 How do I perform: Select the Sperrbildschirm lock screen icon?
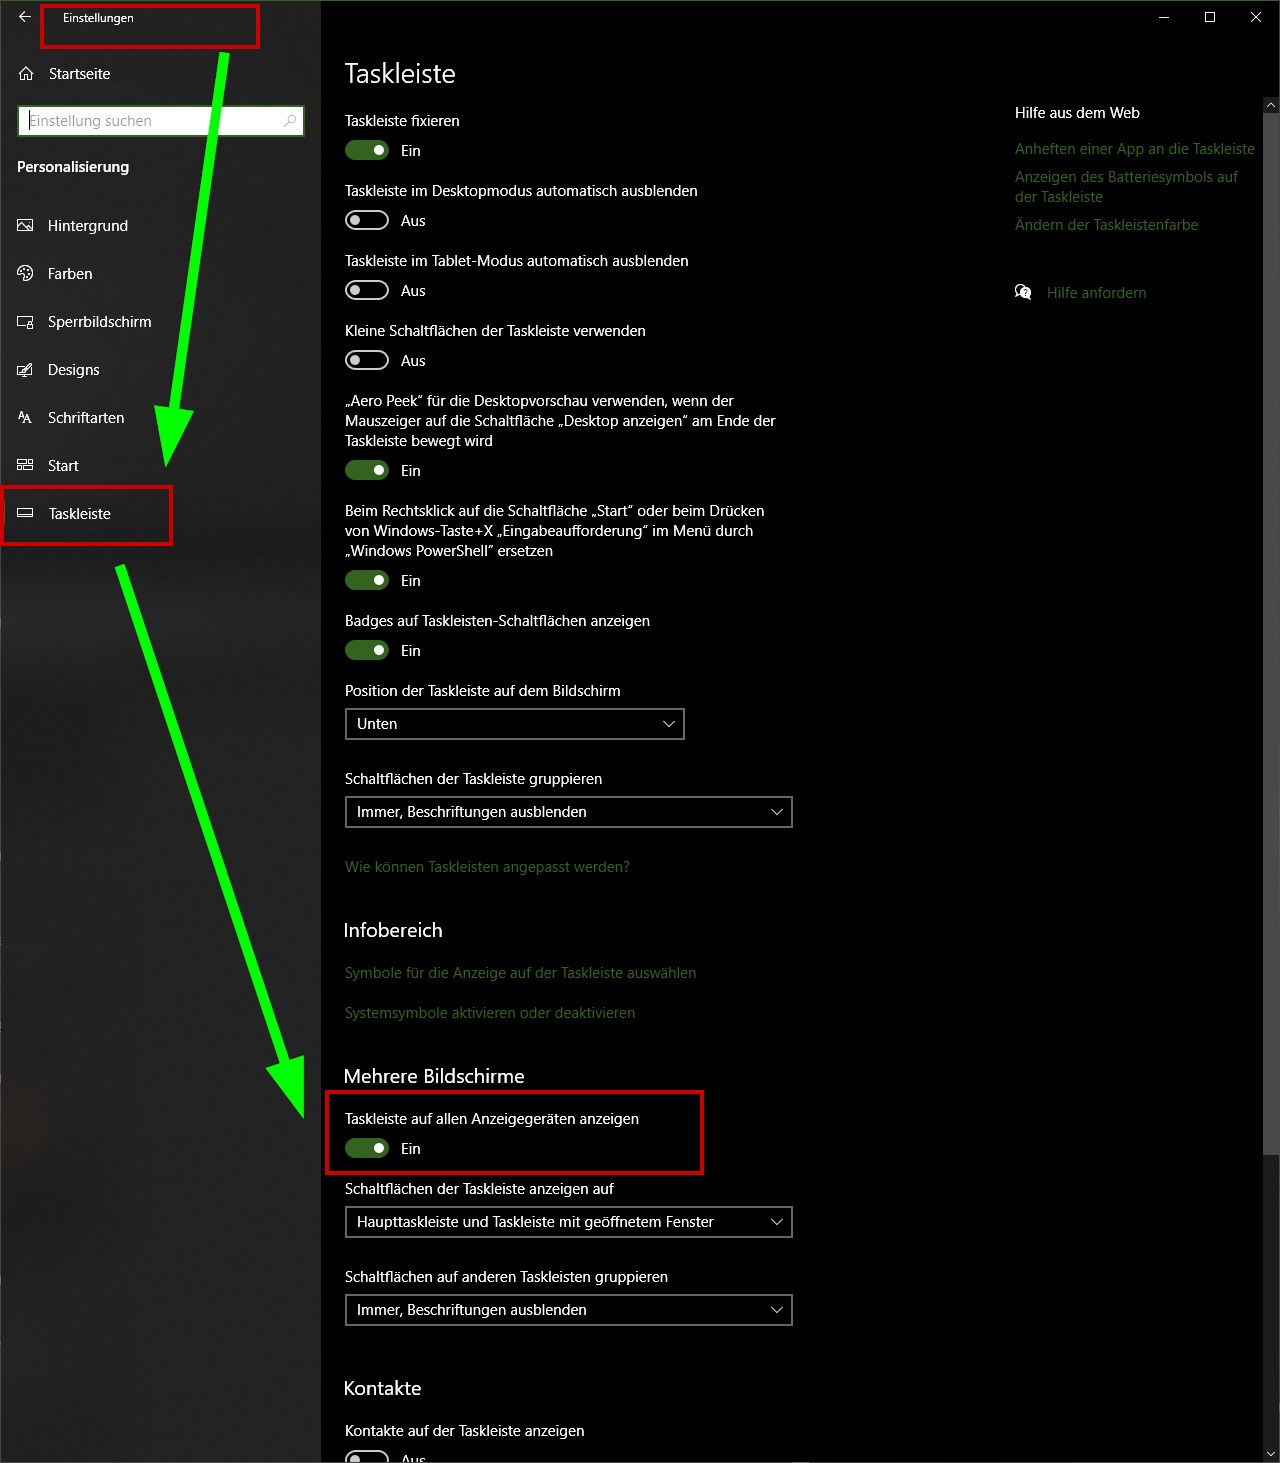25,321
